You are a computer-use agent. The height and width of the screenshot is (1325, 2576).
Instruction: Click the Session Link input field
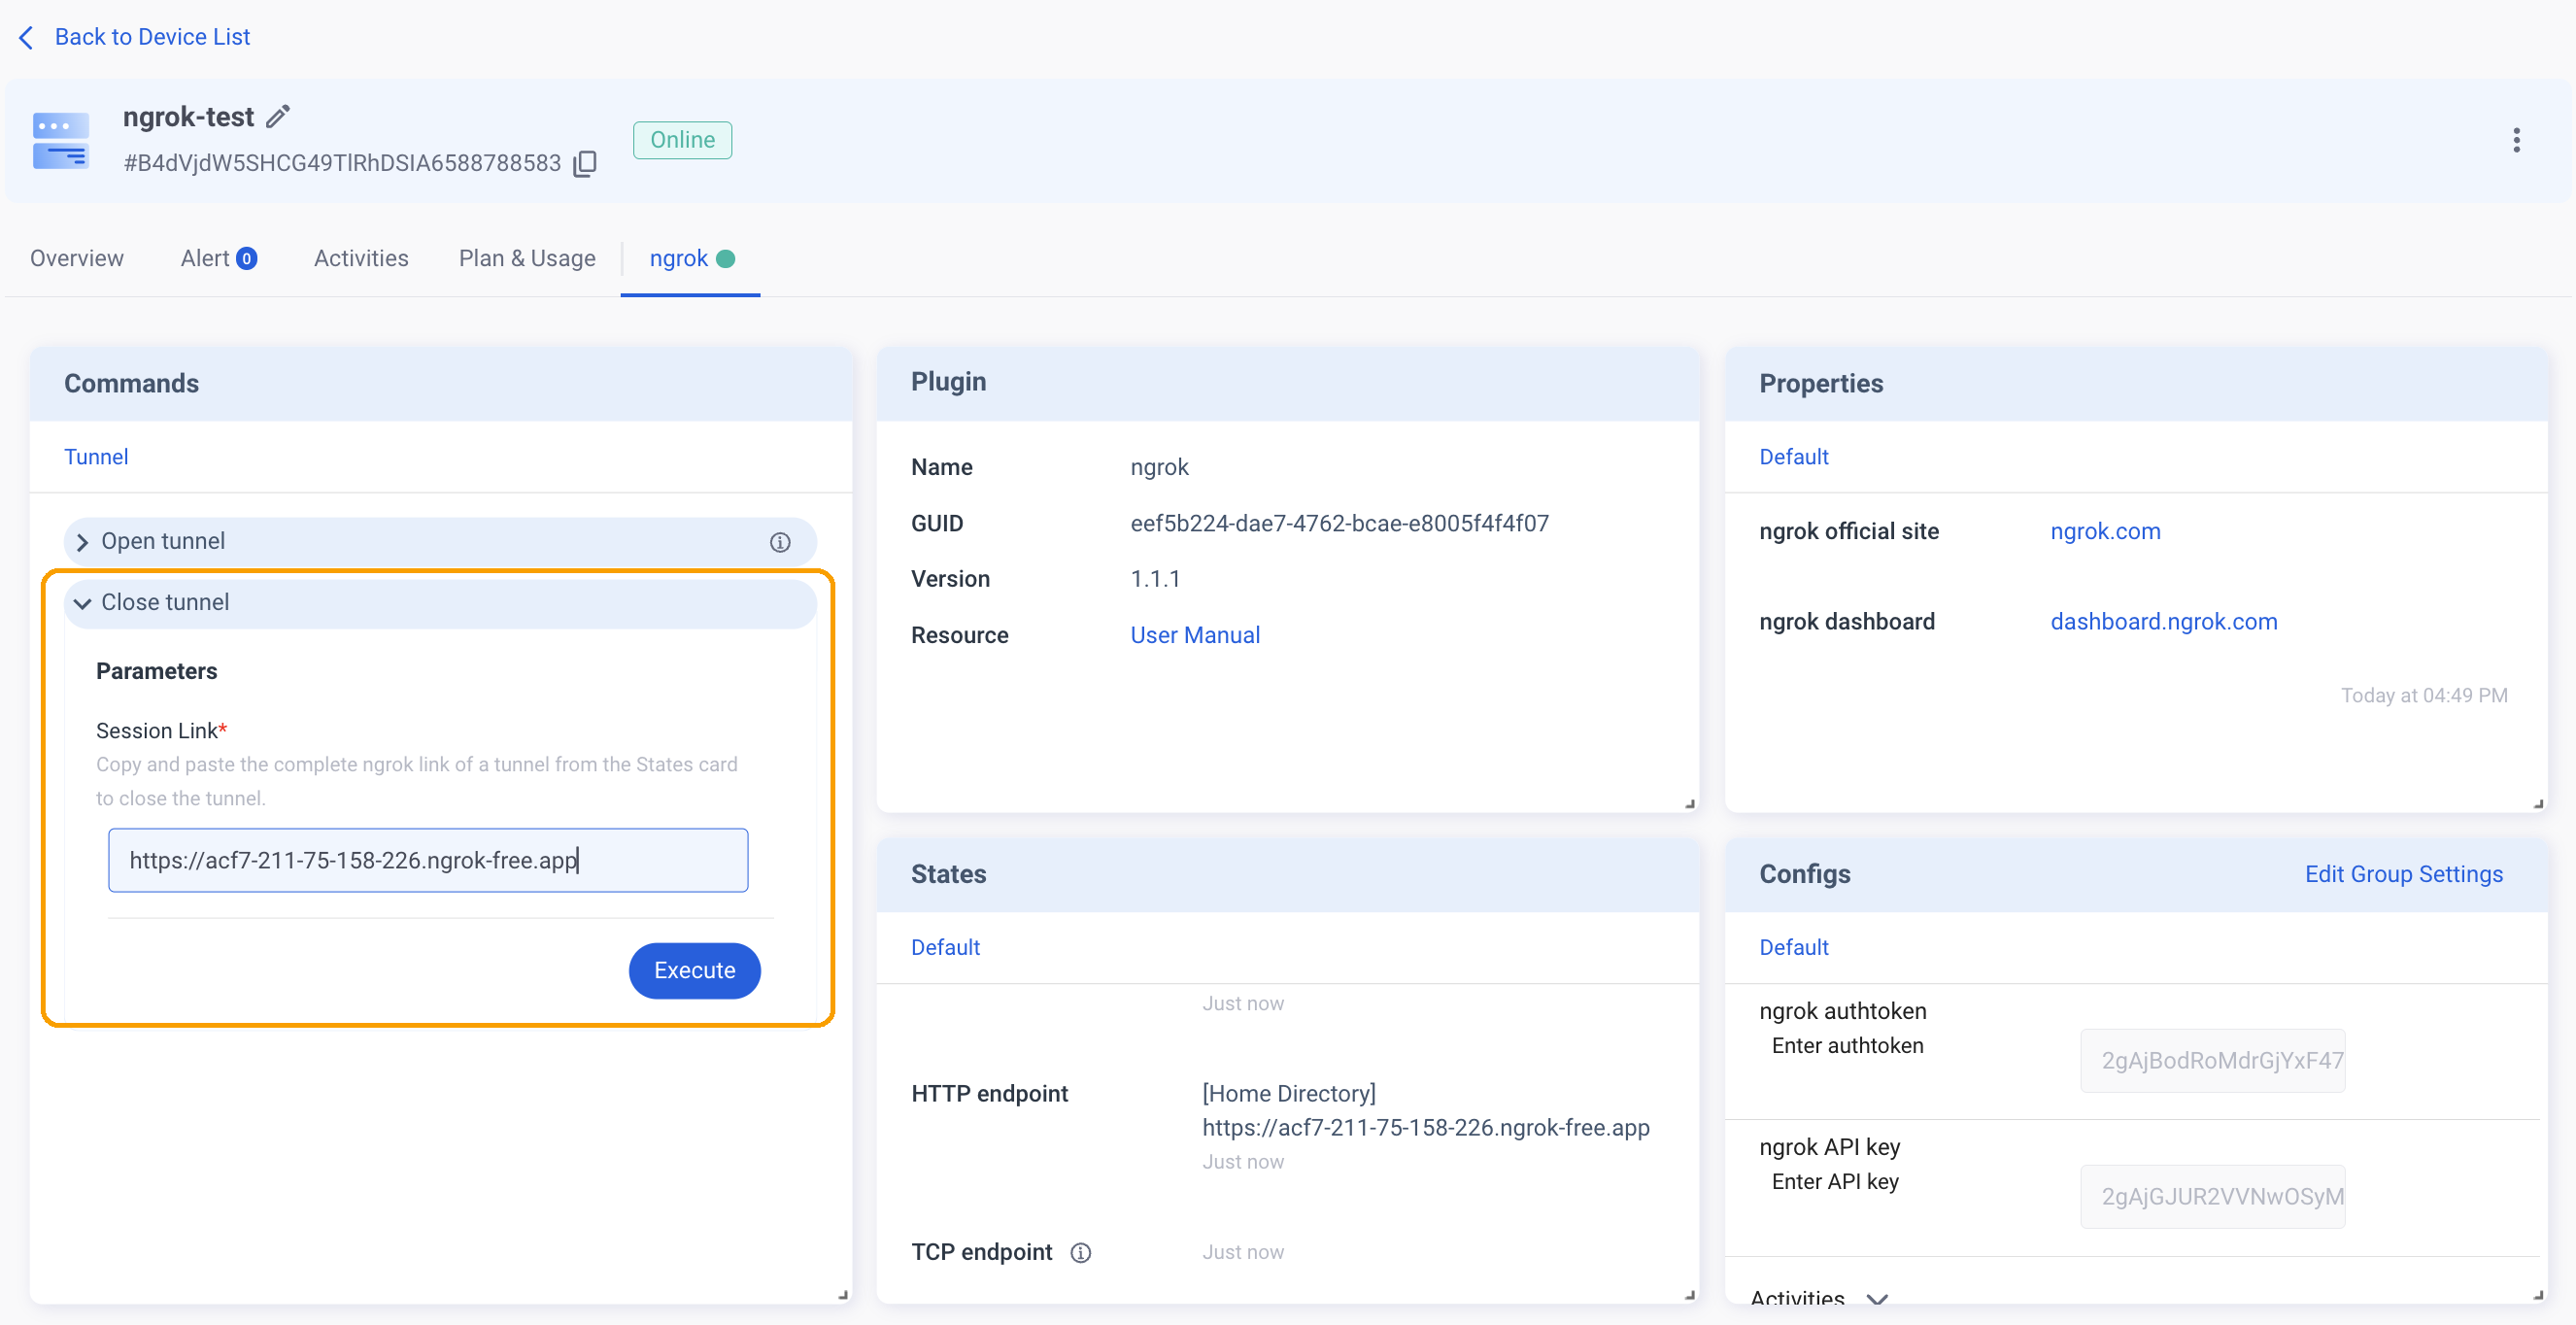tap(428, 860)
